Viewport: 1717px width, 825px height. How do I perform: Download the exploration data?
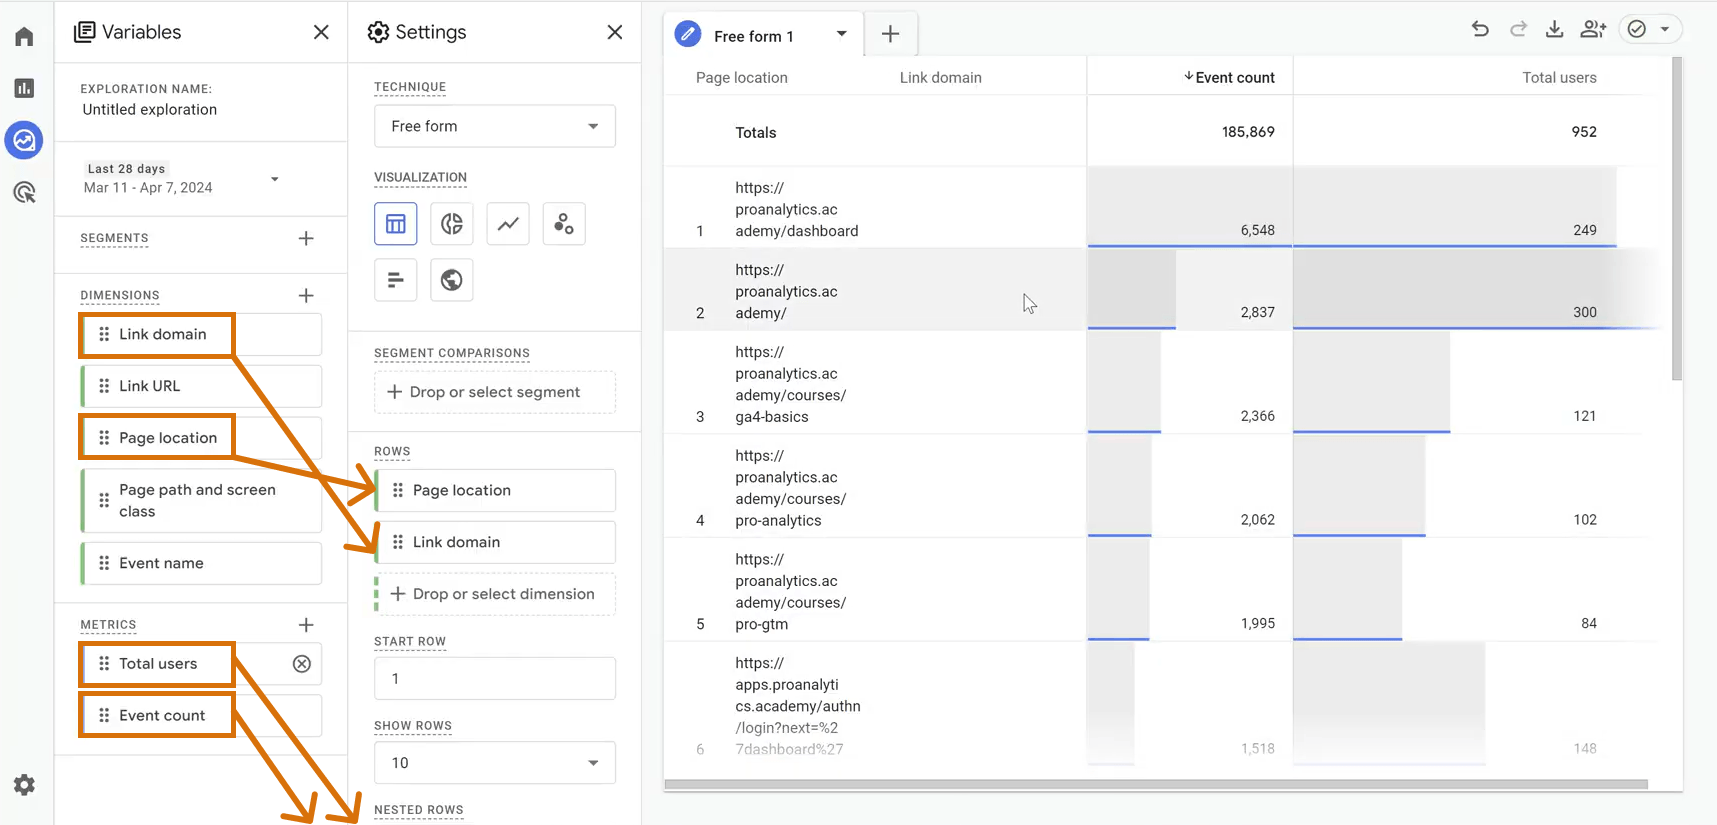(x=1554, y=29)
